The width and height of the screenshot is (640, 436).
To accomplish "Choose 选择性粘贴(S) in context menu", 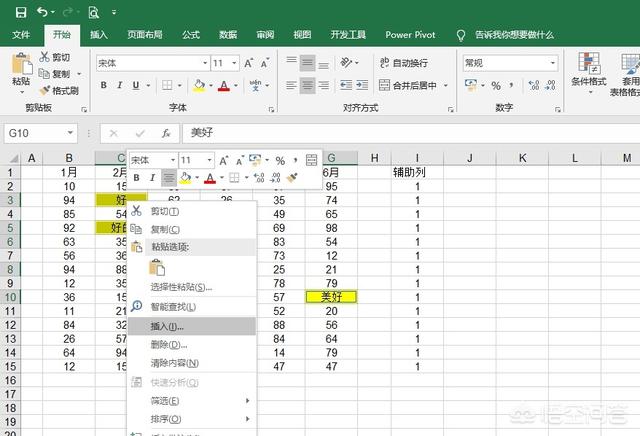I will pyautogui.click(x=192, y=287).
